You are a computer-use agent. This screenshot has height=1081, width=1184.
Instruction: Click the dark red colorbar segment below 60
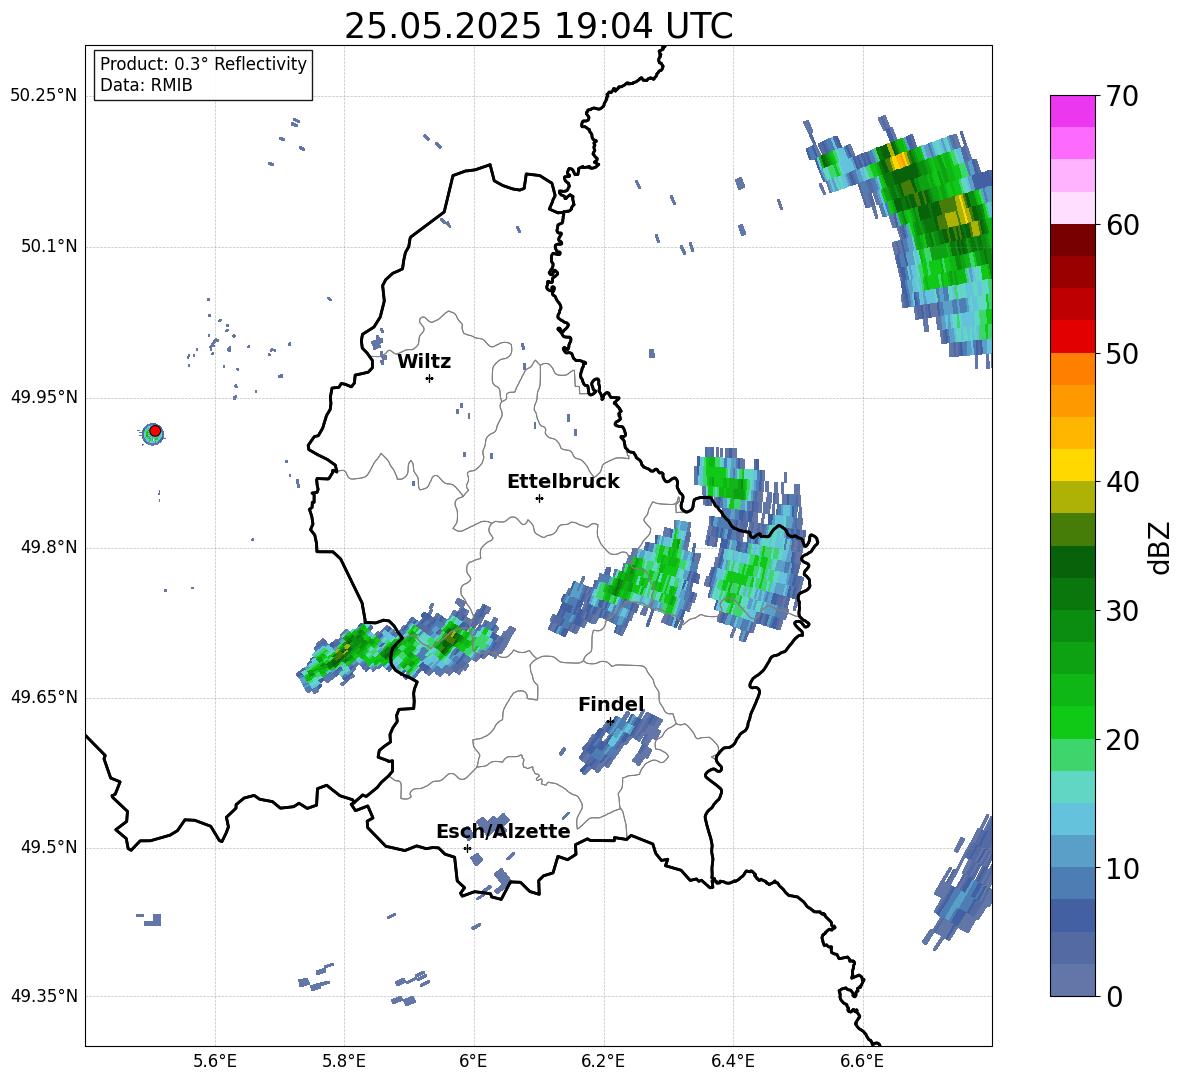(1072, 240)
